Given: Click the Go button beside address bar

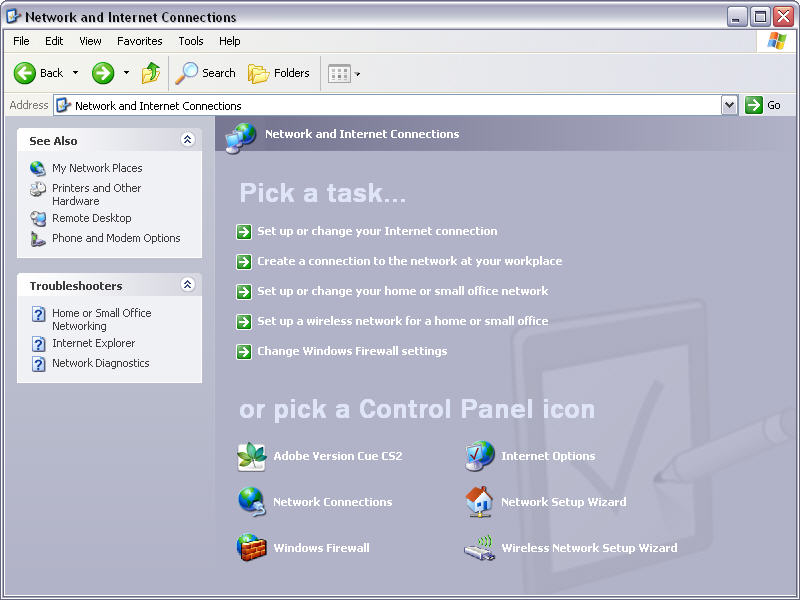Looking at the screenshot, I should pyautogui.click(x=764, y=105).
